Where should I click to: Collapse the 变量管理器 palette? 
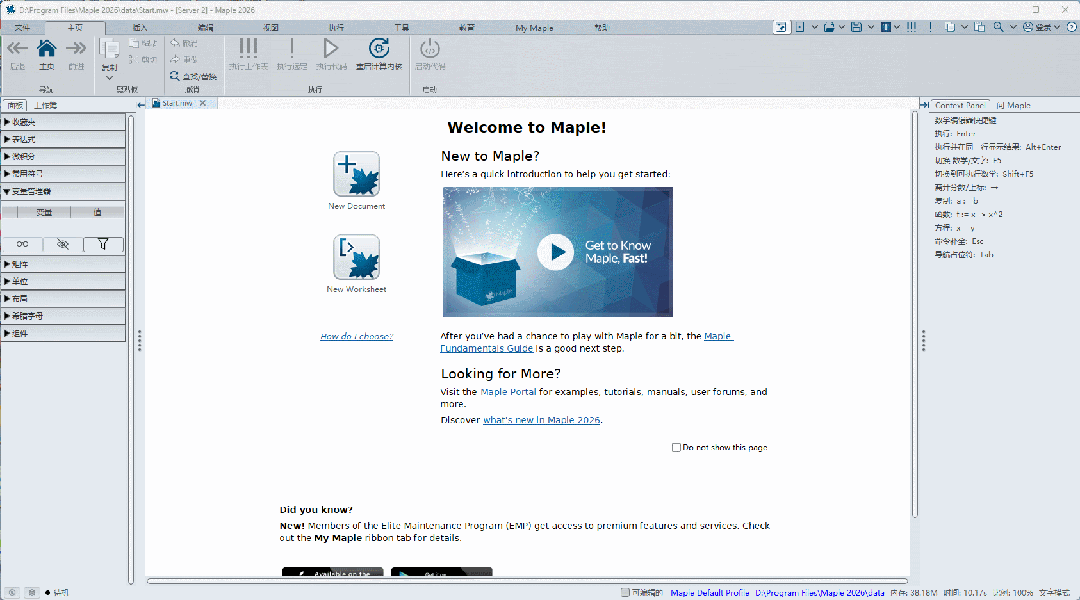63,192
